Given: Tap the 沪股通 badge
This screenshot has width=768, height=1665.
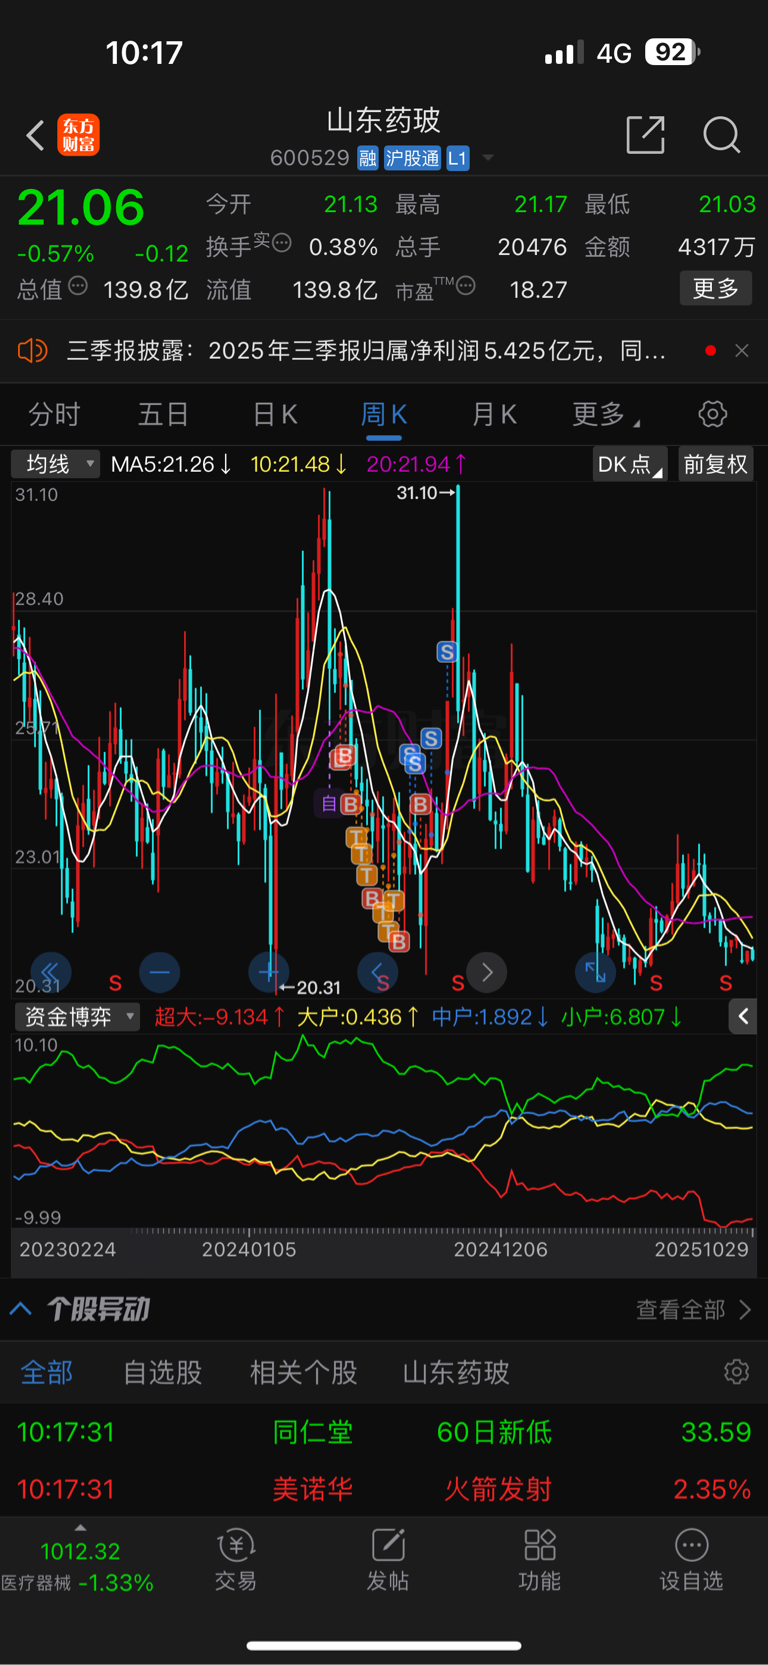Looking at the screenshot, I should coord(412,158).
